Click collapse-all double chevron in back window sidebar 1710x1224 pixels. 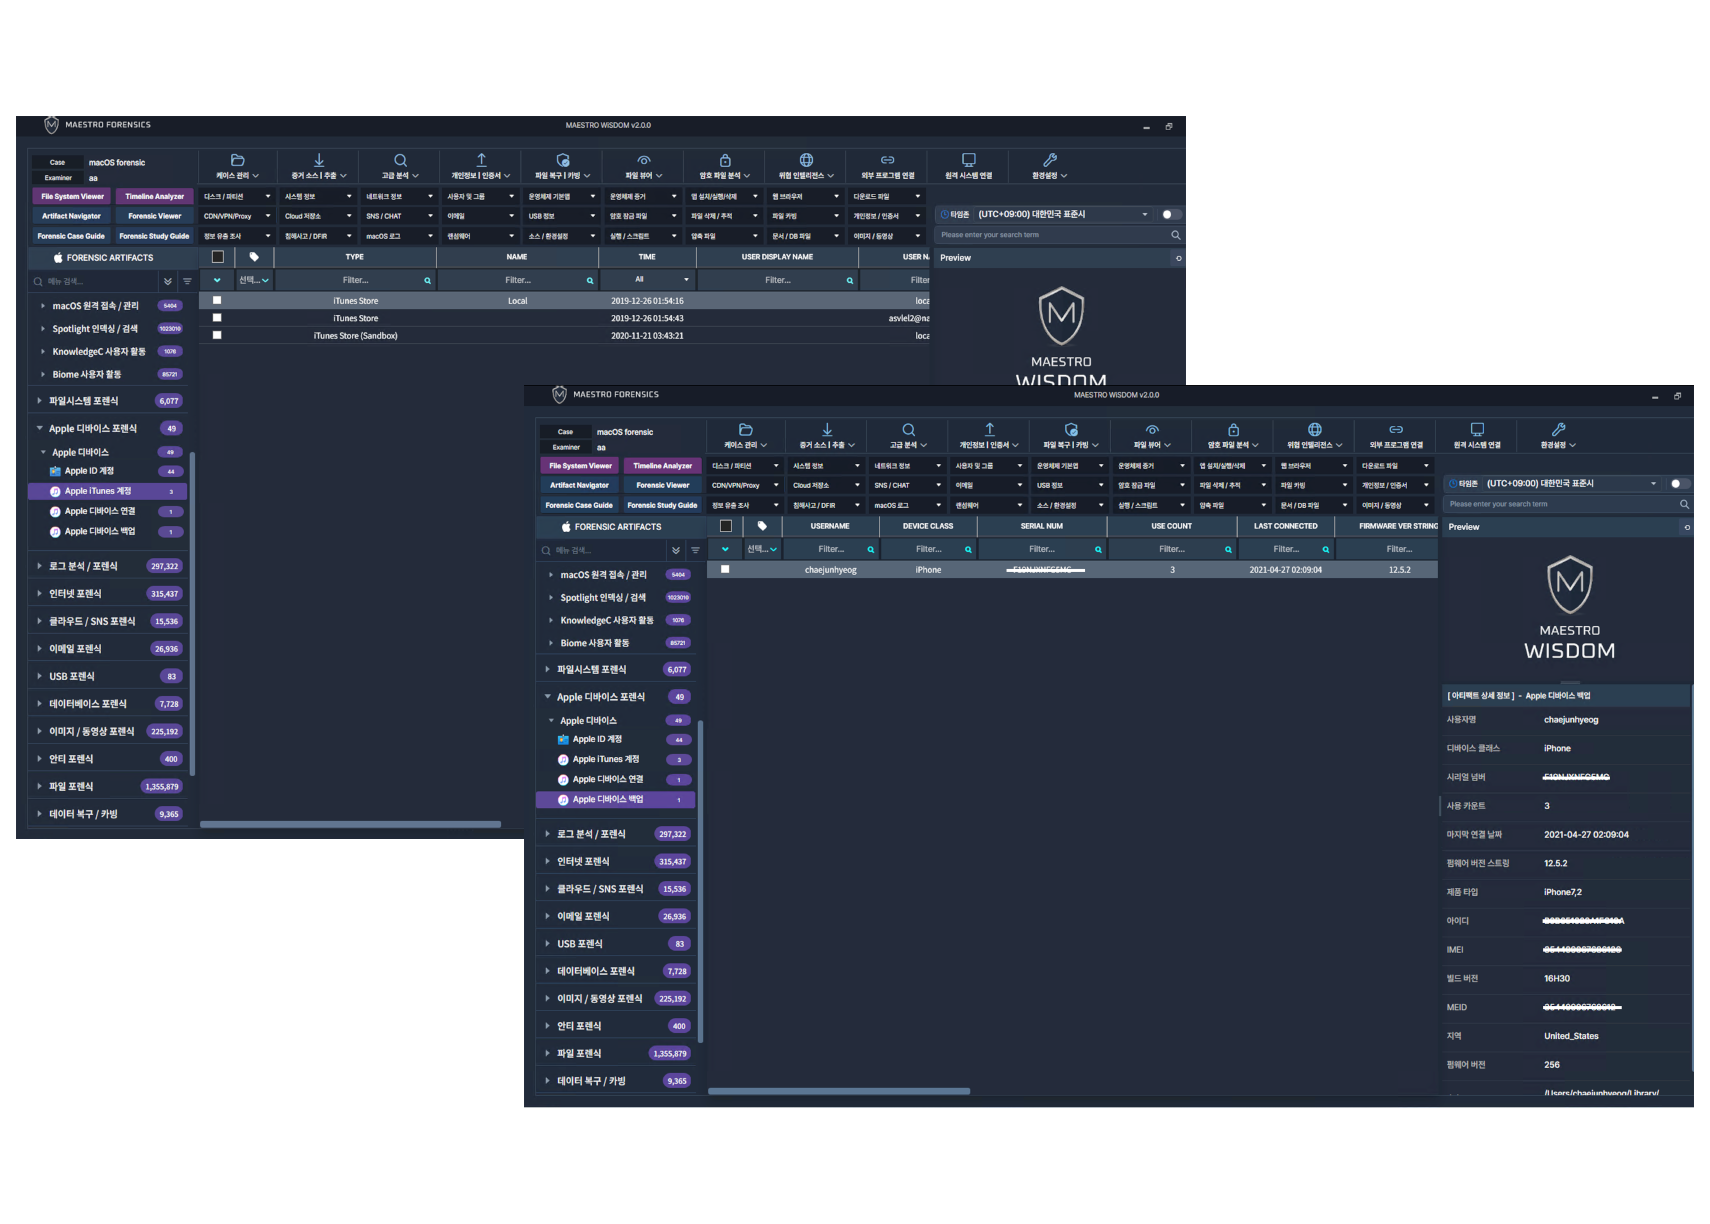point(168,282)
